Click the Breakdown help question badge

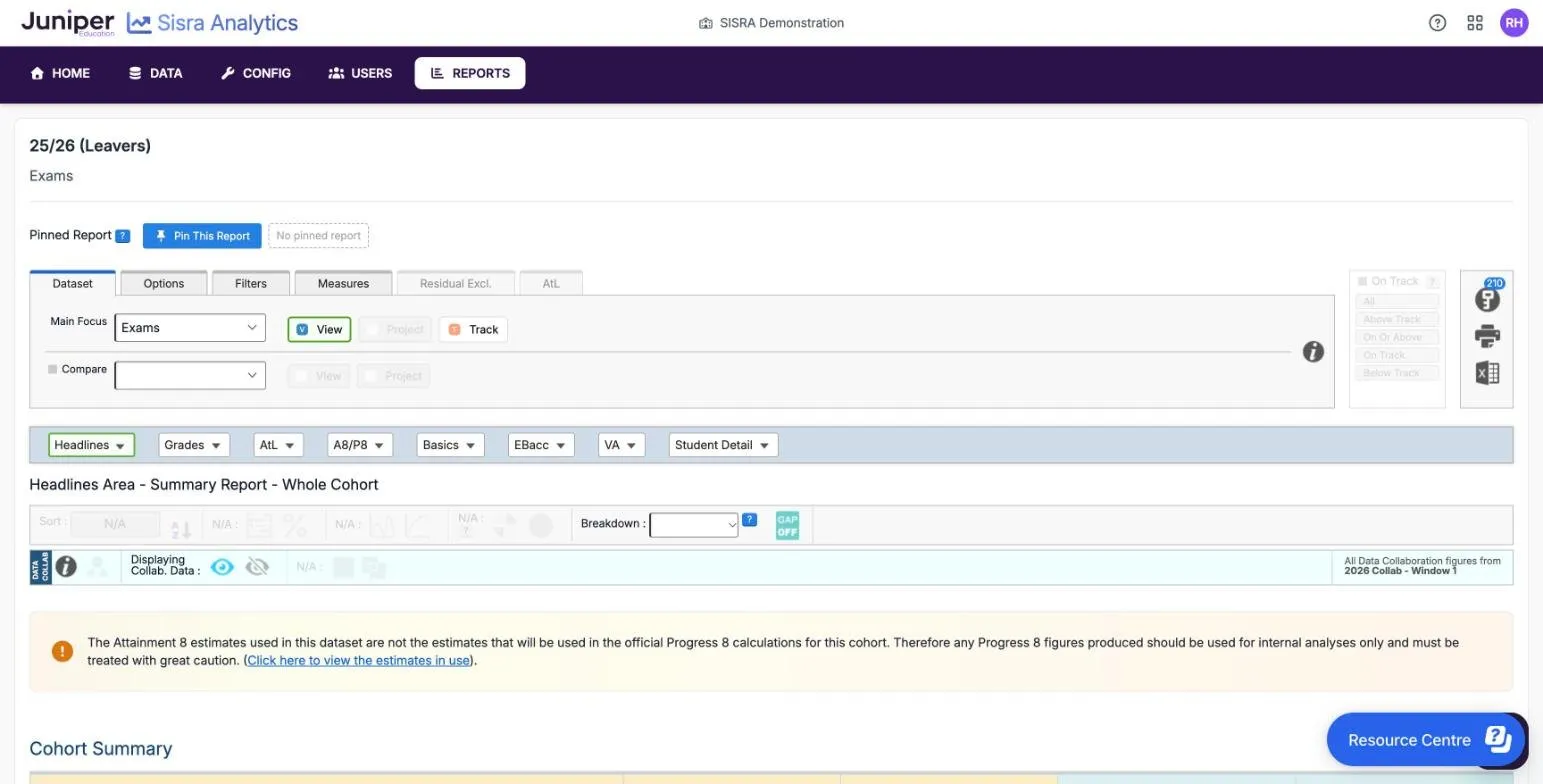[x=750, y=520]
